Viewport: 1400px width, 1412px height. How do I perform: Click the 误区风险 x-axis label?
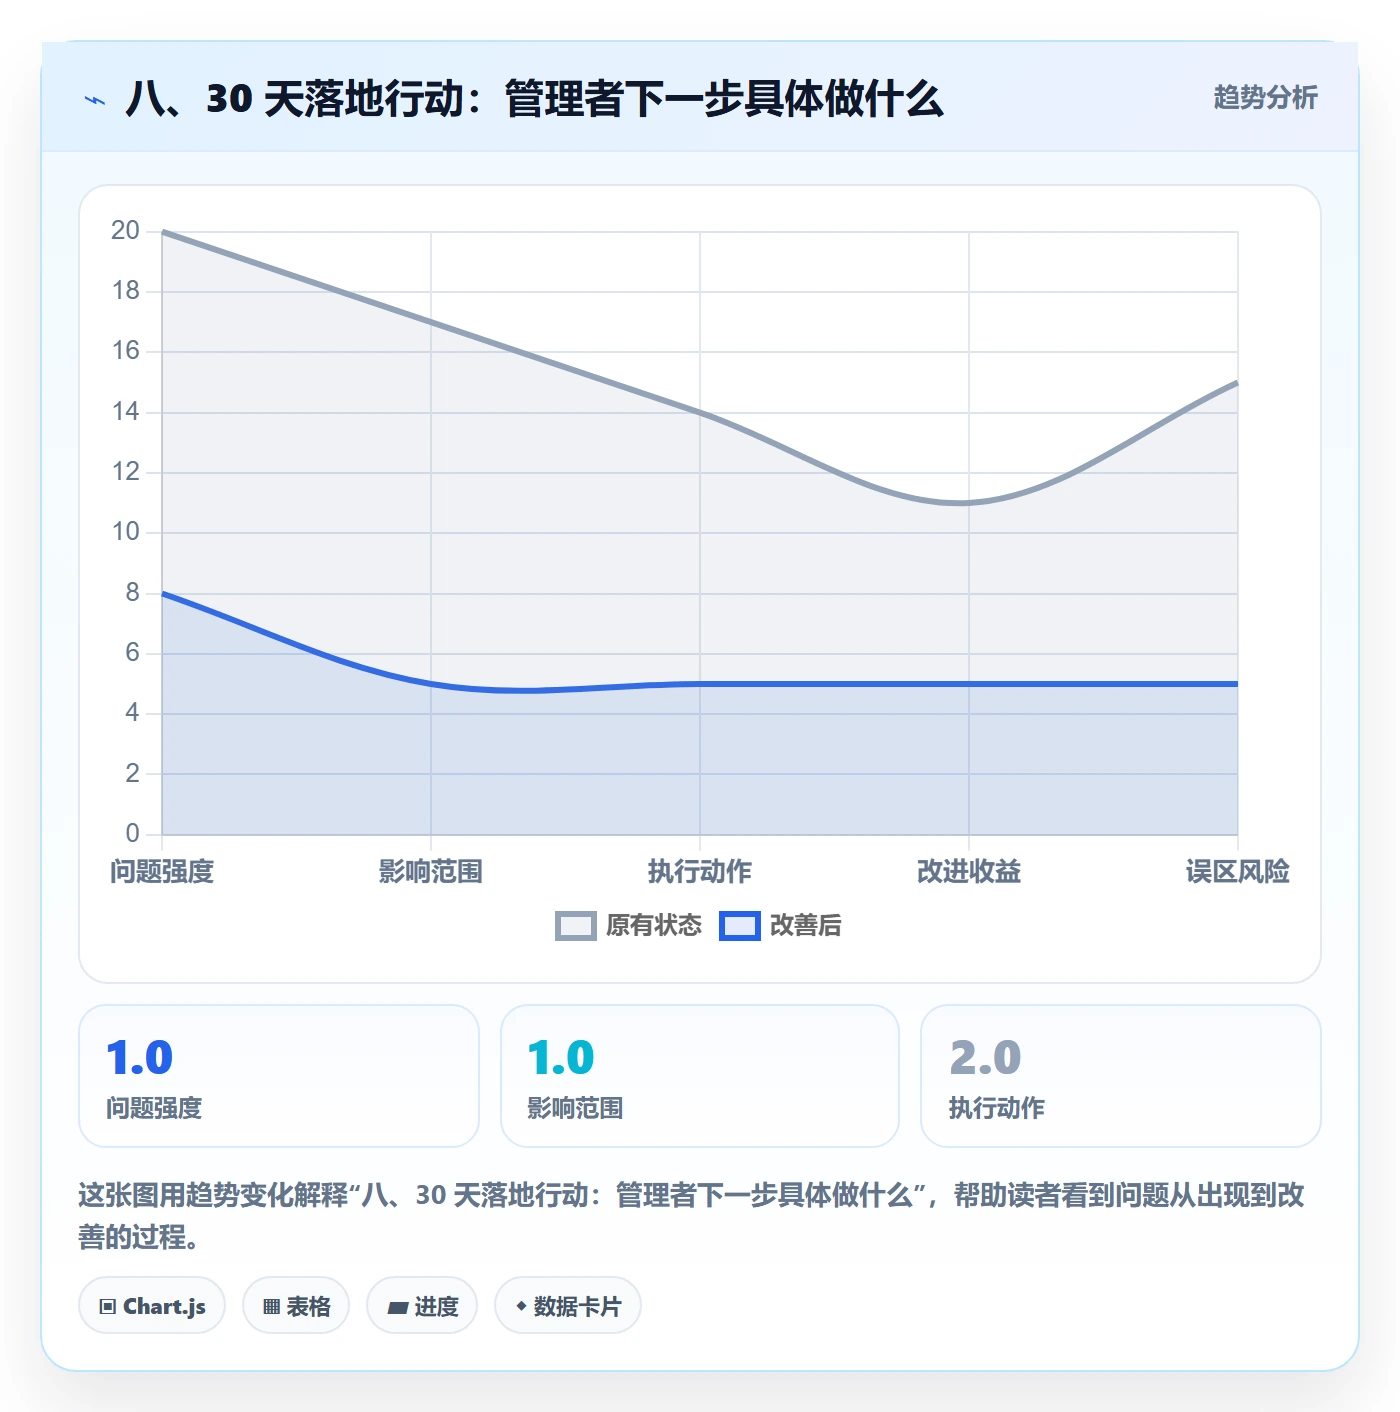[1238, 872]
